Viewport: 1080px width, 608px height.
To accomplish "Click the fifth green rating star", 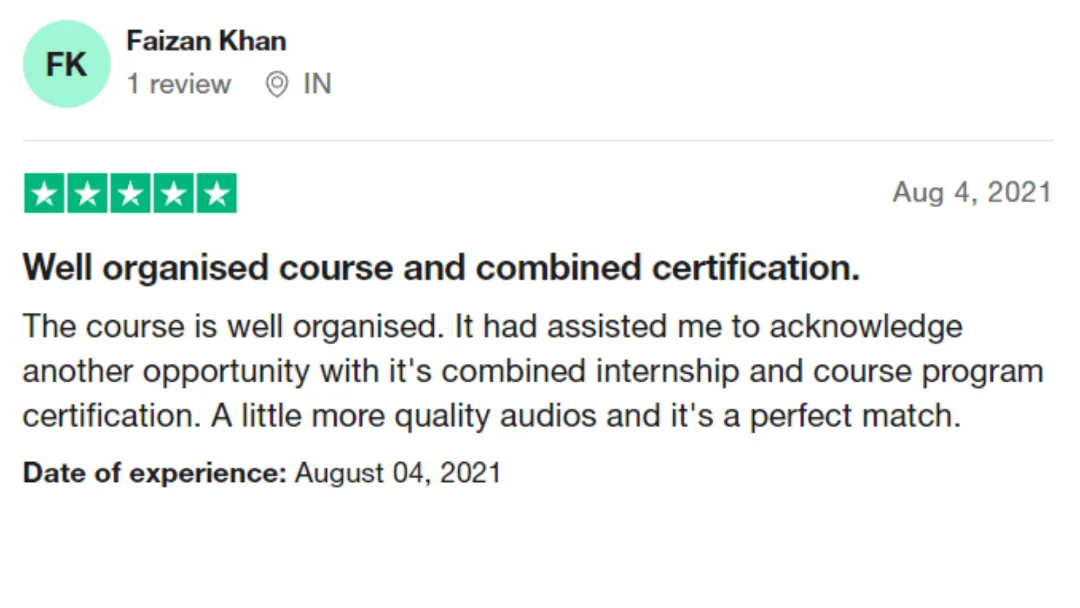I will click(216, 193).
